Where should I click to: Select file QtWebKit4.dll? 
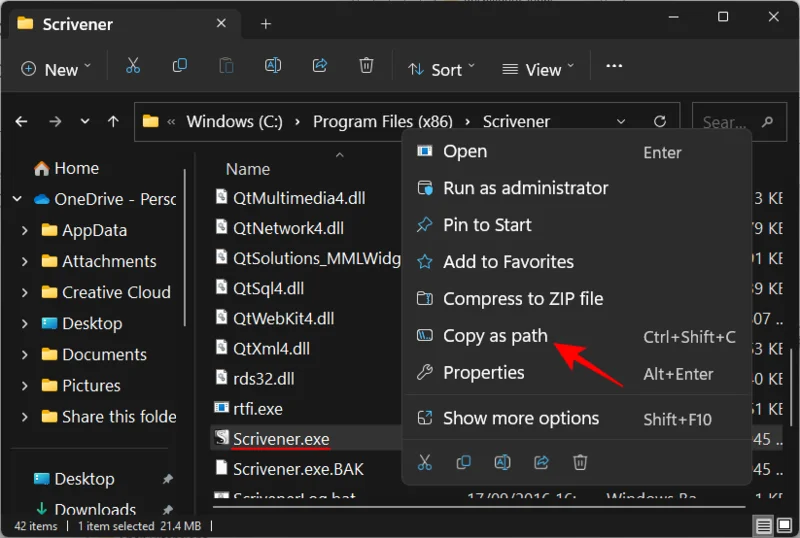point(284,319)
